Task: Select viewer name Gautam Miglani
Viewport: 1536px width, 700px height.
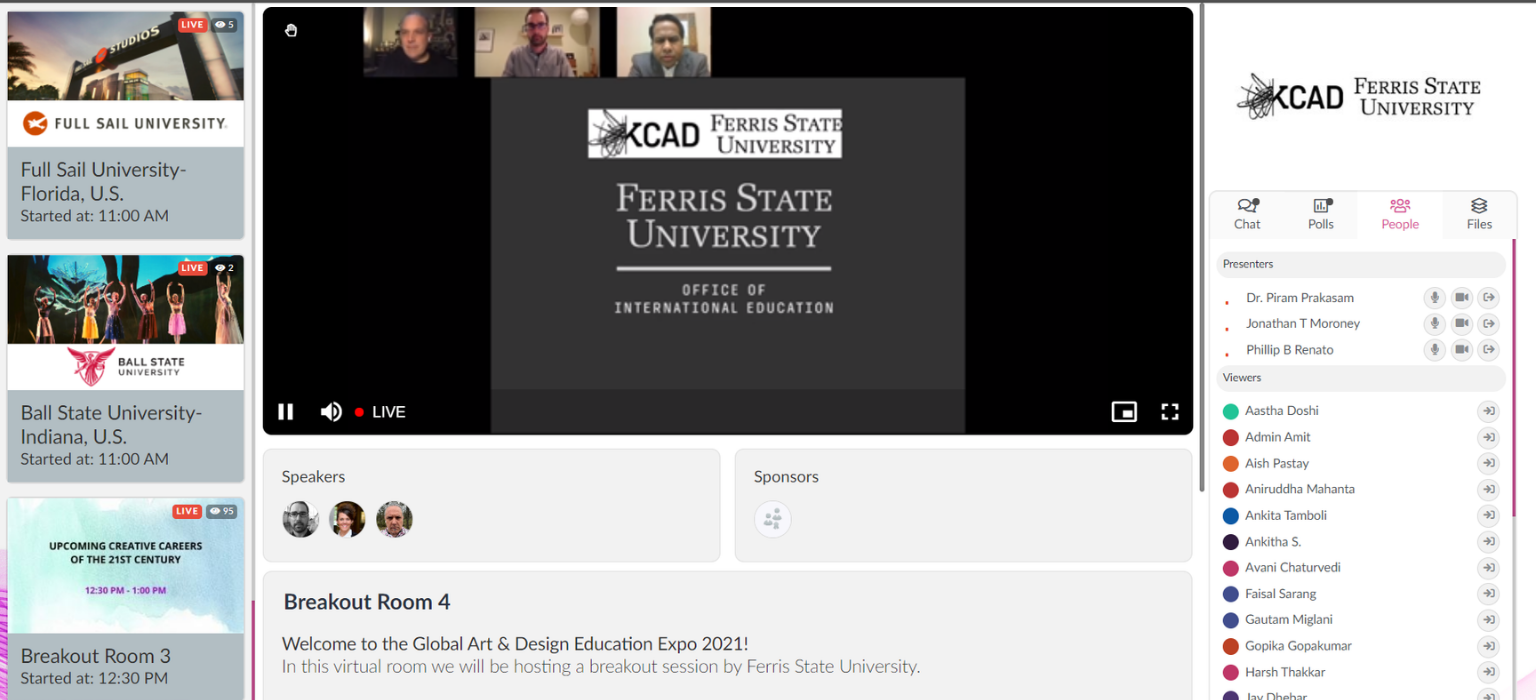Action: tap(1289, 619)
